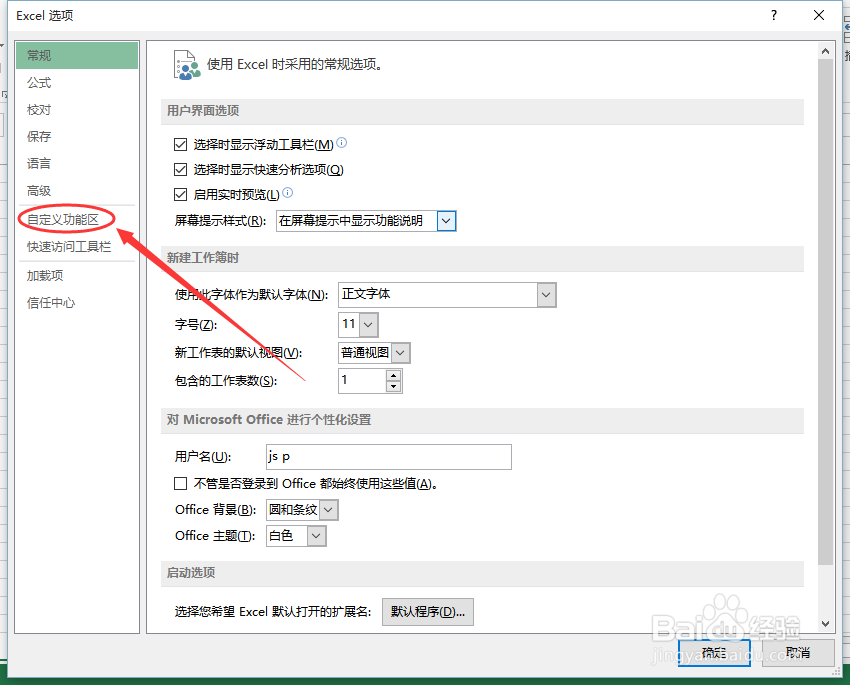Select the 公式 category
Viewport: 850px width, 685px height.
pos(77,82)
